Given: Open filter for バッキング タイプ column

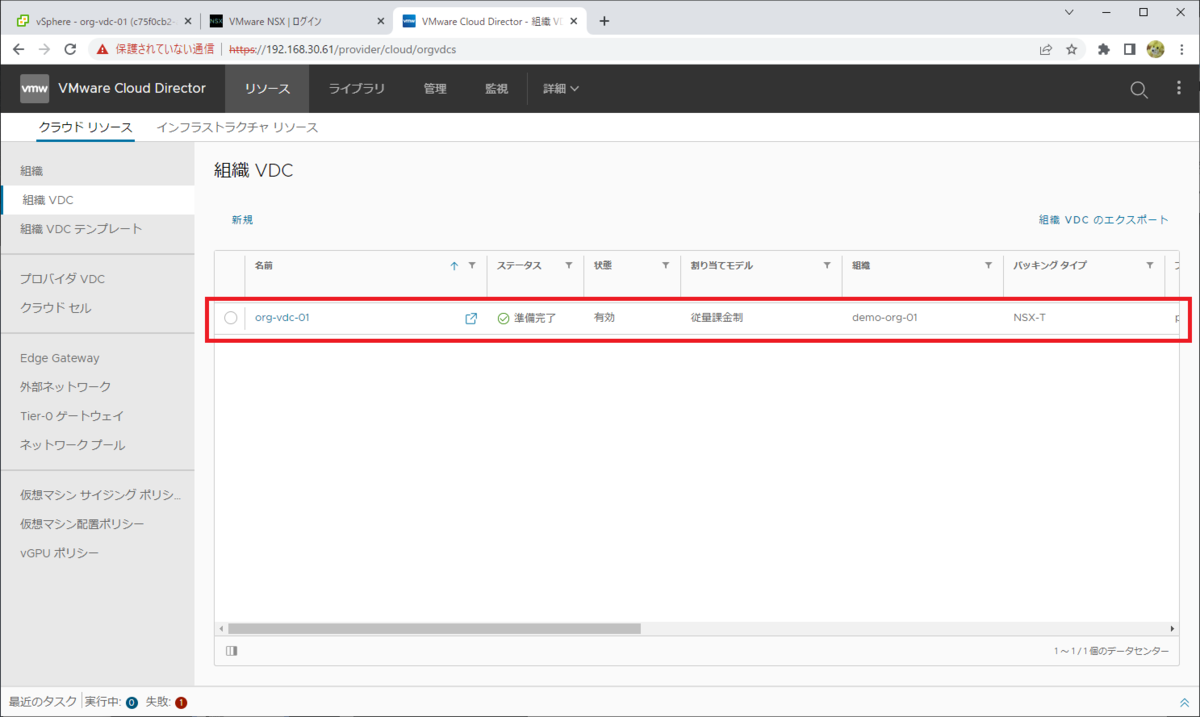Looking at the screenshot, I should pyautogui.click(x=1150, y=266).
